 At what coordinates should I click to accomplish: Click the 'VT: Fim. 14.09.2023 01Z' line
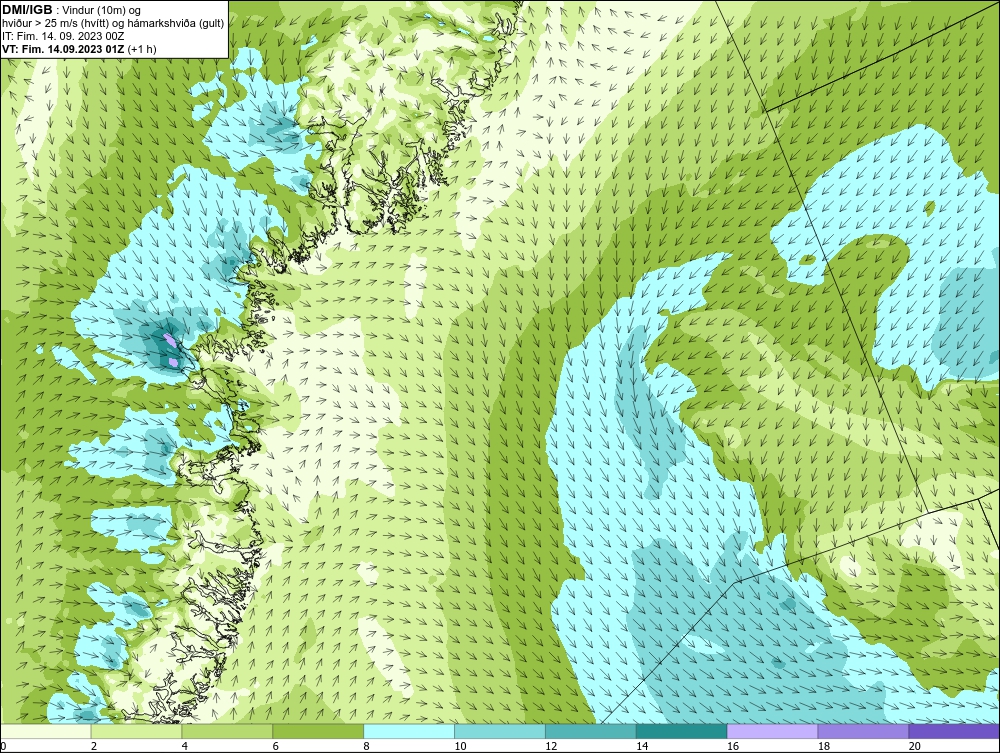(x=64, y=49)
